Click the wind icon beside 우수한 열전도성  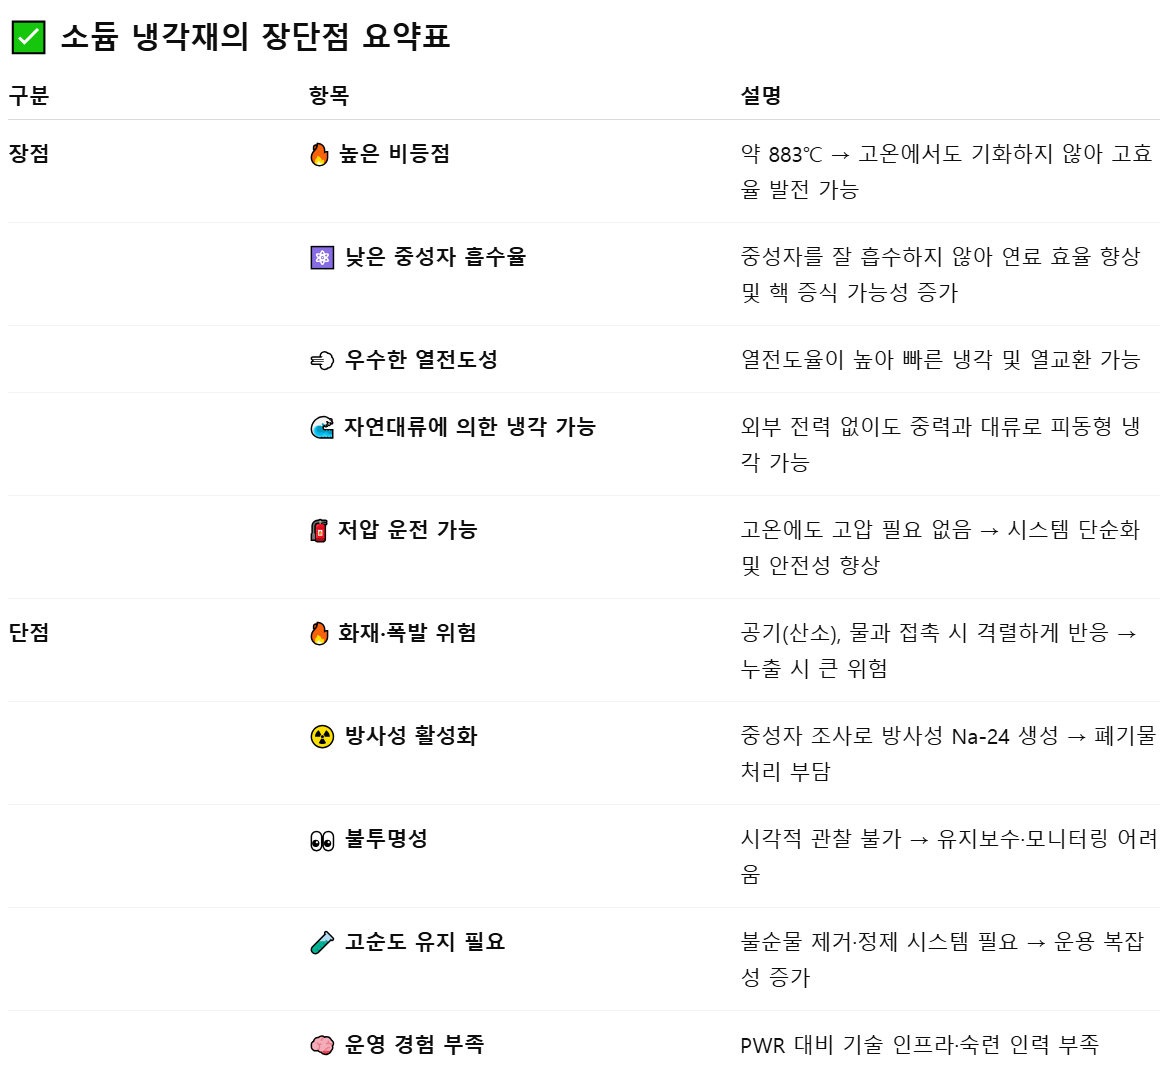(x=322, y=361)
